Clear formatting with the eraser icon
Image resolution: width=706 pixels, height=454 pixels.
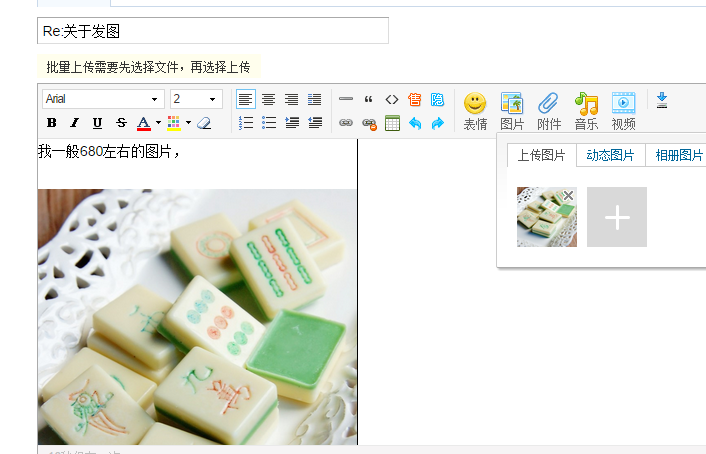[204, 123]
